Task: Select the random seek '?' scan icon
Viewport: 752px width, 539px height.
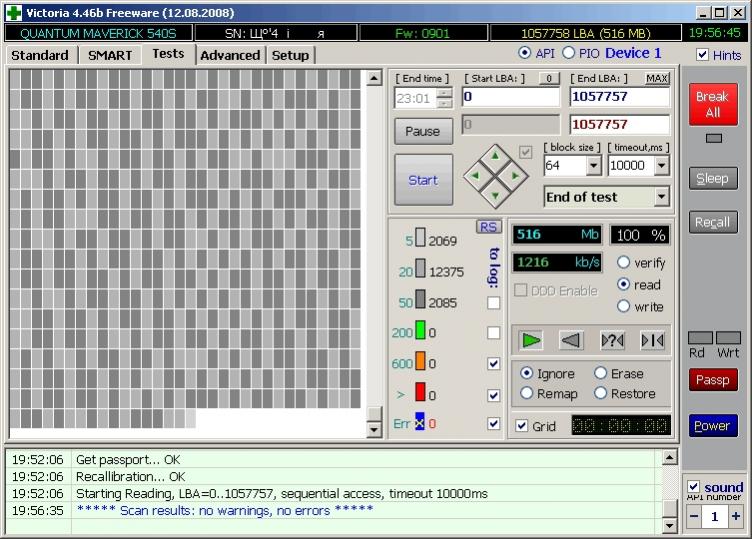Action: pos(612,340)
